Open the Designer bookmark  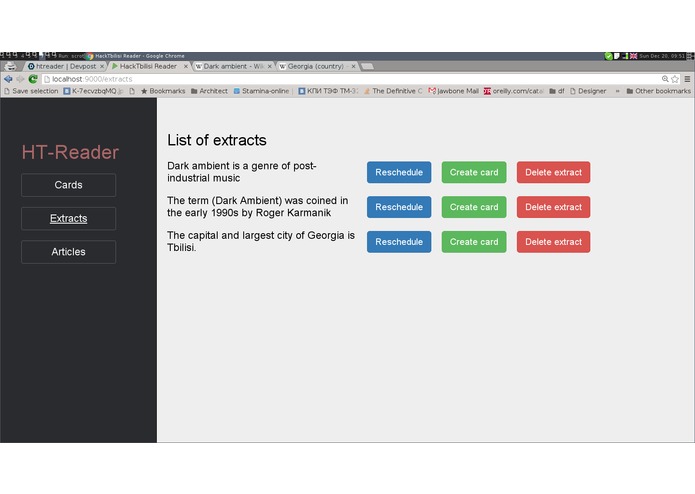(x=588, y=91)
